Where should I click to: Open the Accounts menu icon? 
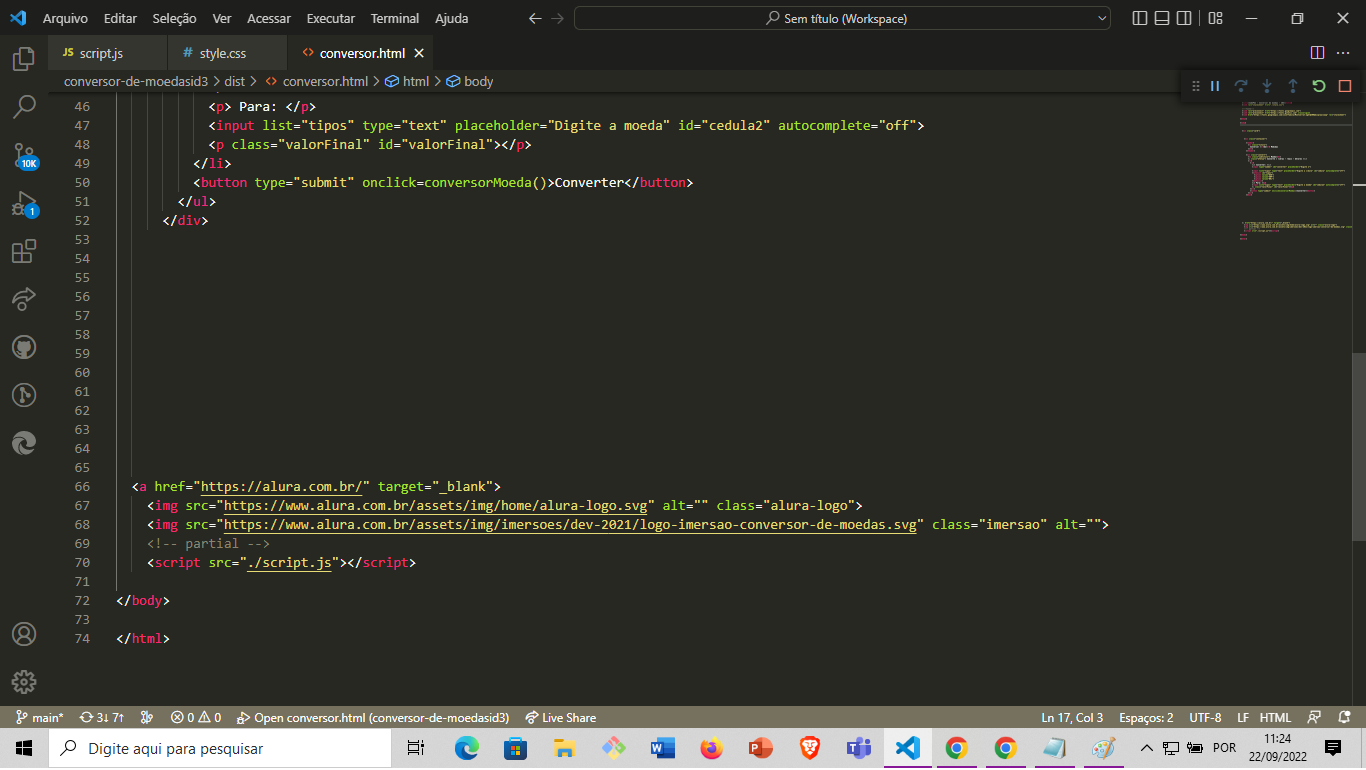pyautogui.click(x=24, y=634)
